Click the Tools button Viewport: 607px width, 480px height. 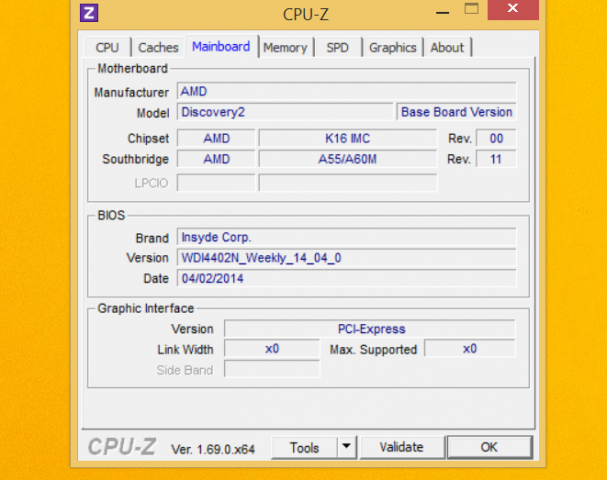click(304, 447)
